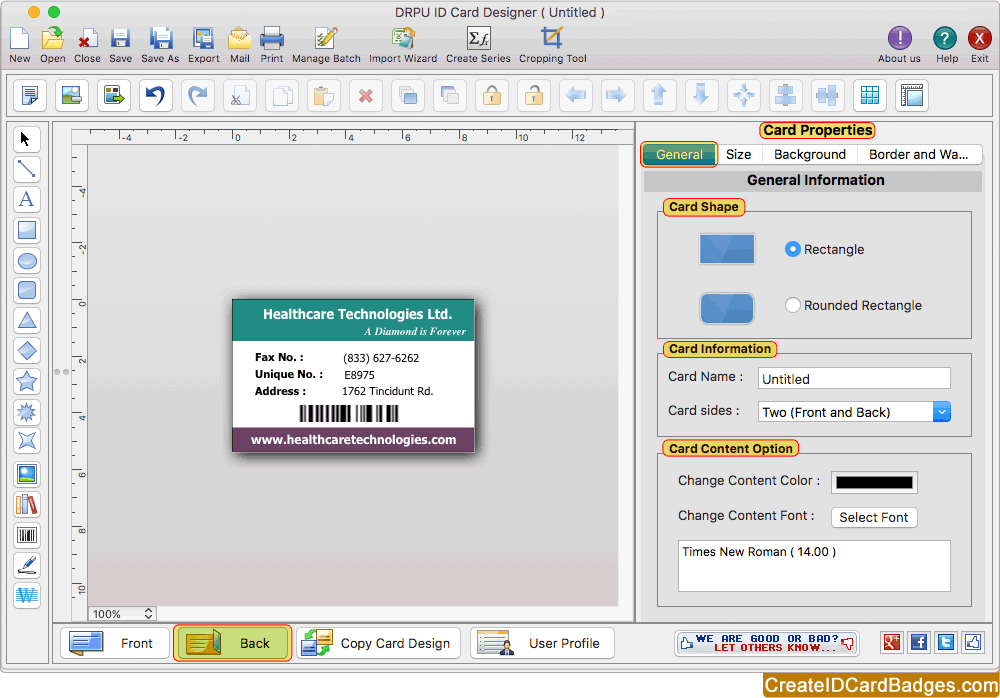Viewport: 1000px width, 698px height.
Task: Select the barcode tool
Action: [x=27, y=535]
